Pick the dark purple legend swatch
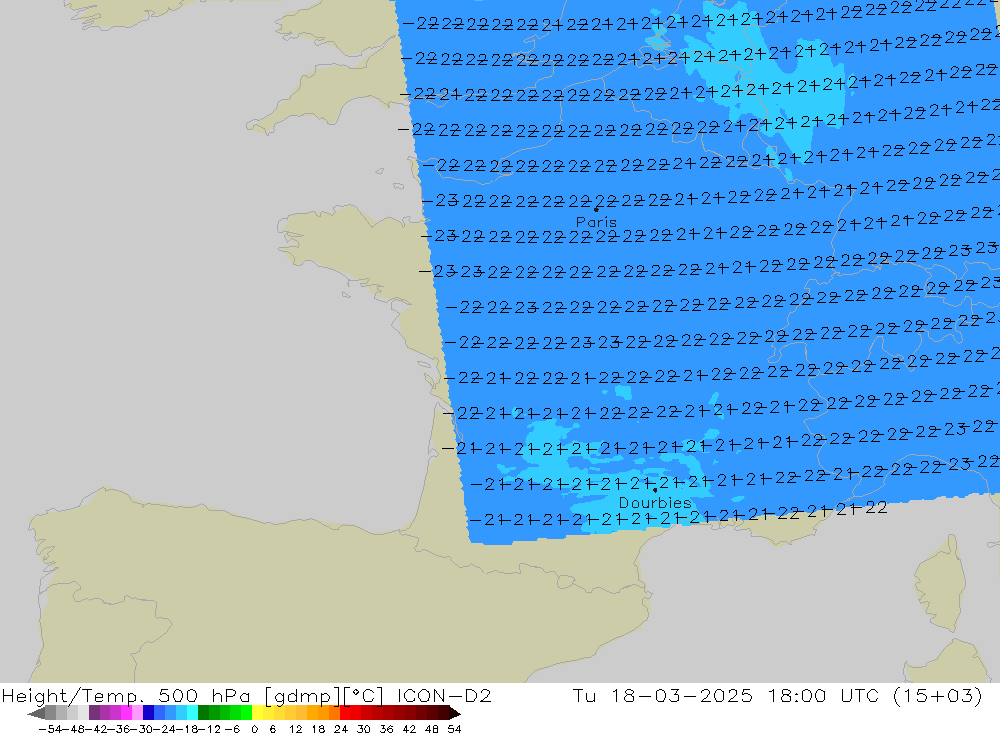Image resolution: width=1000 pixels, height=733 pixels. 94,713
